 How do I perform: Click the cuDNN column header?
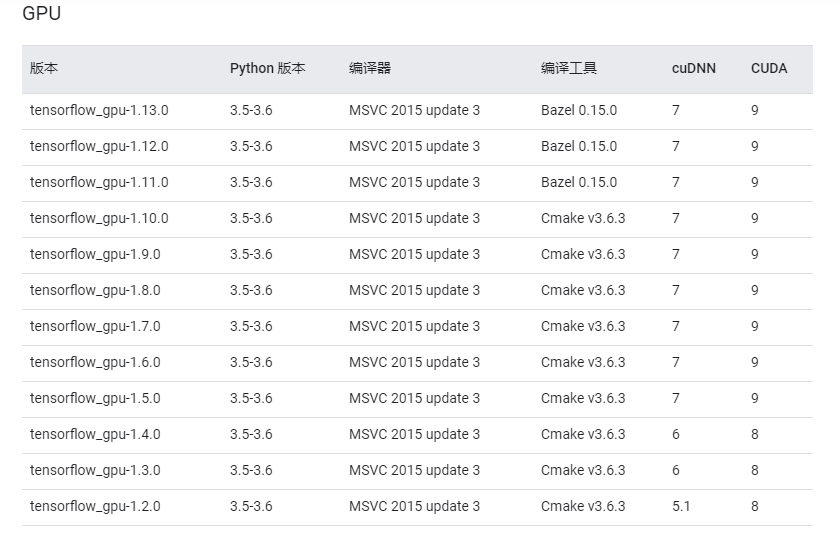coord(694,69)
